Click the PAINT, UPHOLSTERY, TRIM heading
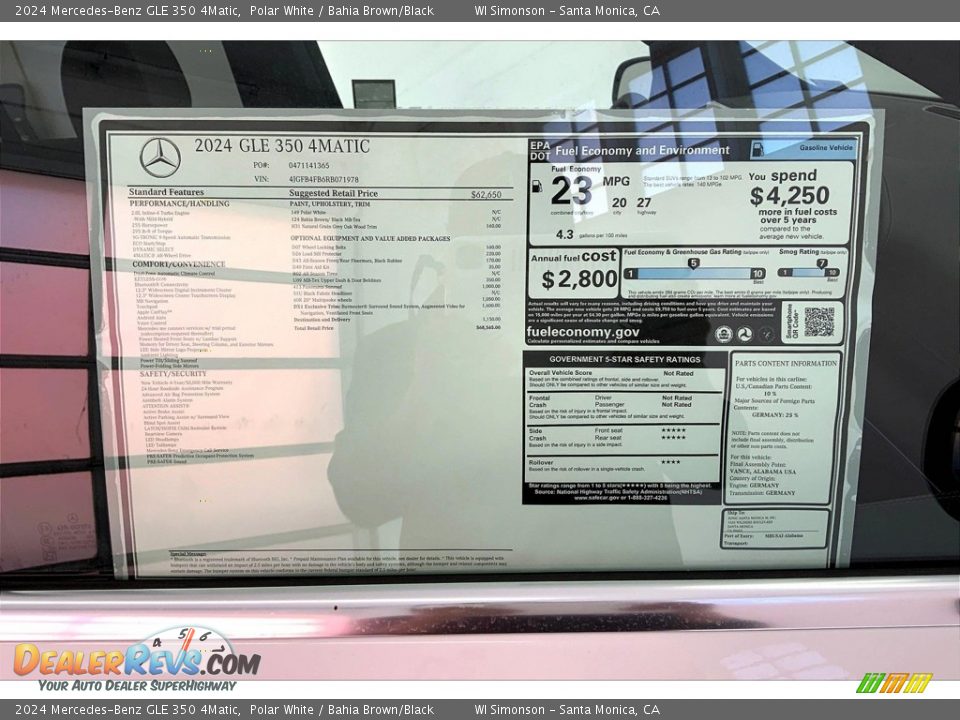 point(330,204)
